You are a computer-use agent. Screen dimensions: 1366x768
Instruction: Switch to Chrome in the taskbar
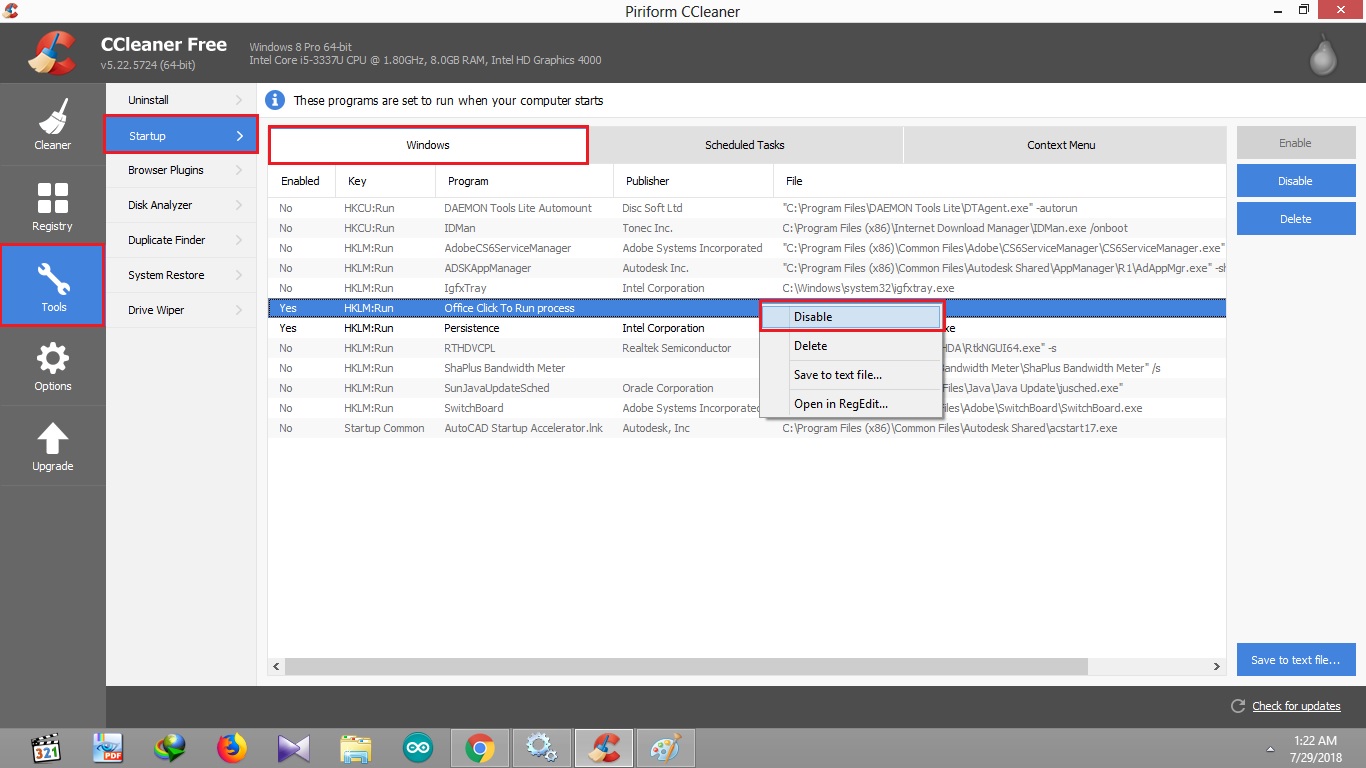point(480,747)
